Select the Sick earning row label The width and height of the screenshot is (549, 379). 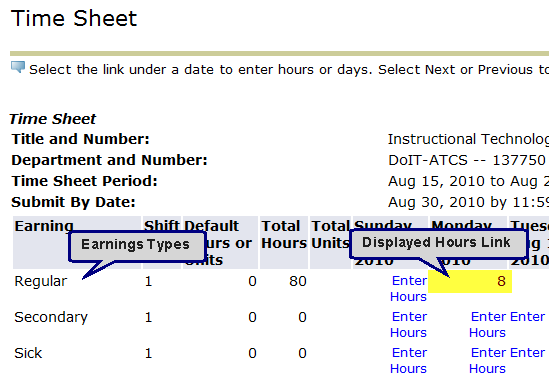click(28, 353)
